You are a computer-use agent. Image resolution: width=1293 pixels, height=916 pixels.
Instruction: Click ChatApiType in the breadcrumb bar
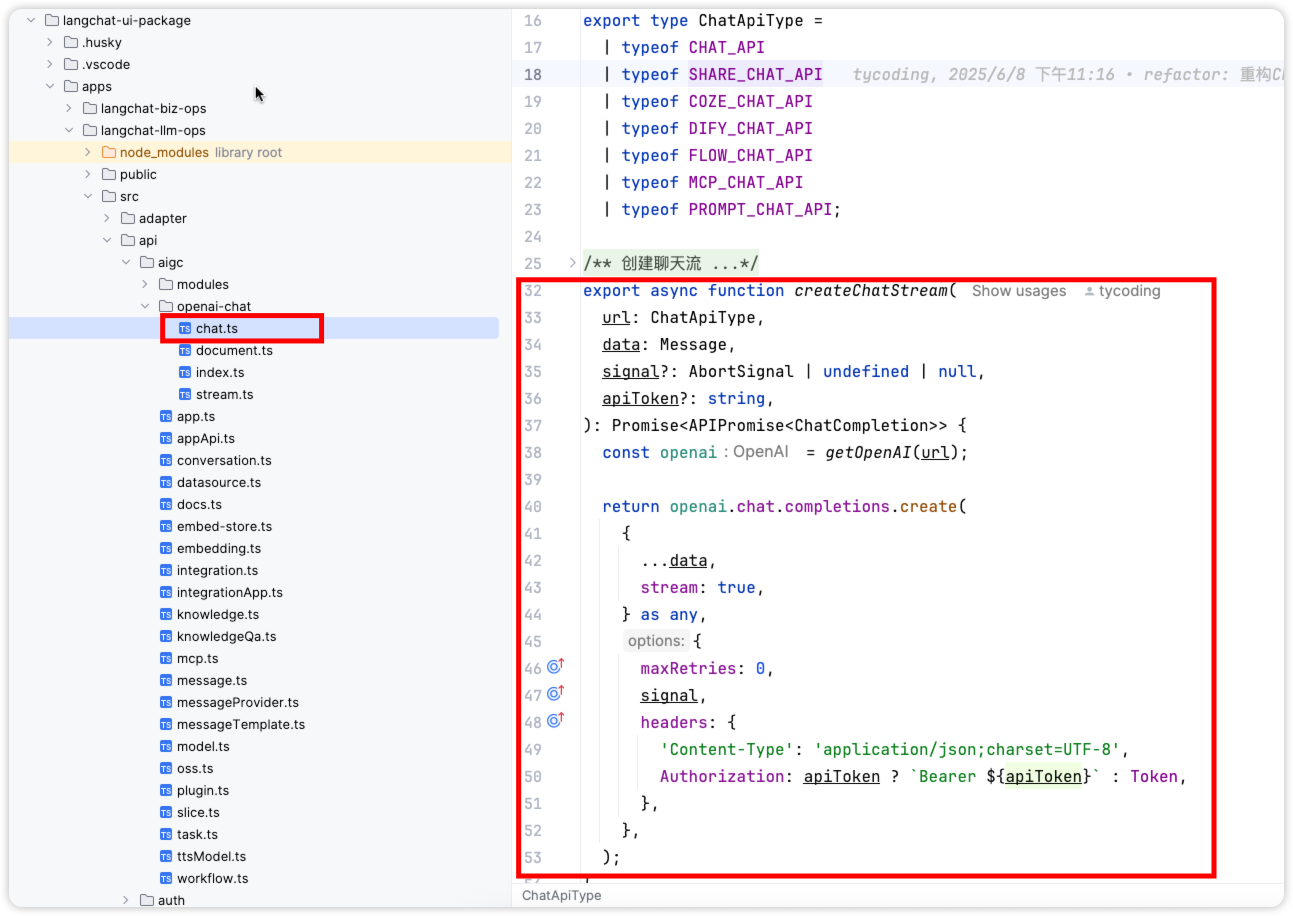point(561,895)
